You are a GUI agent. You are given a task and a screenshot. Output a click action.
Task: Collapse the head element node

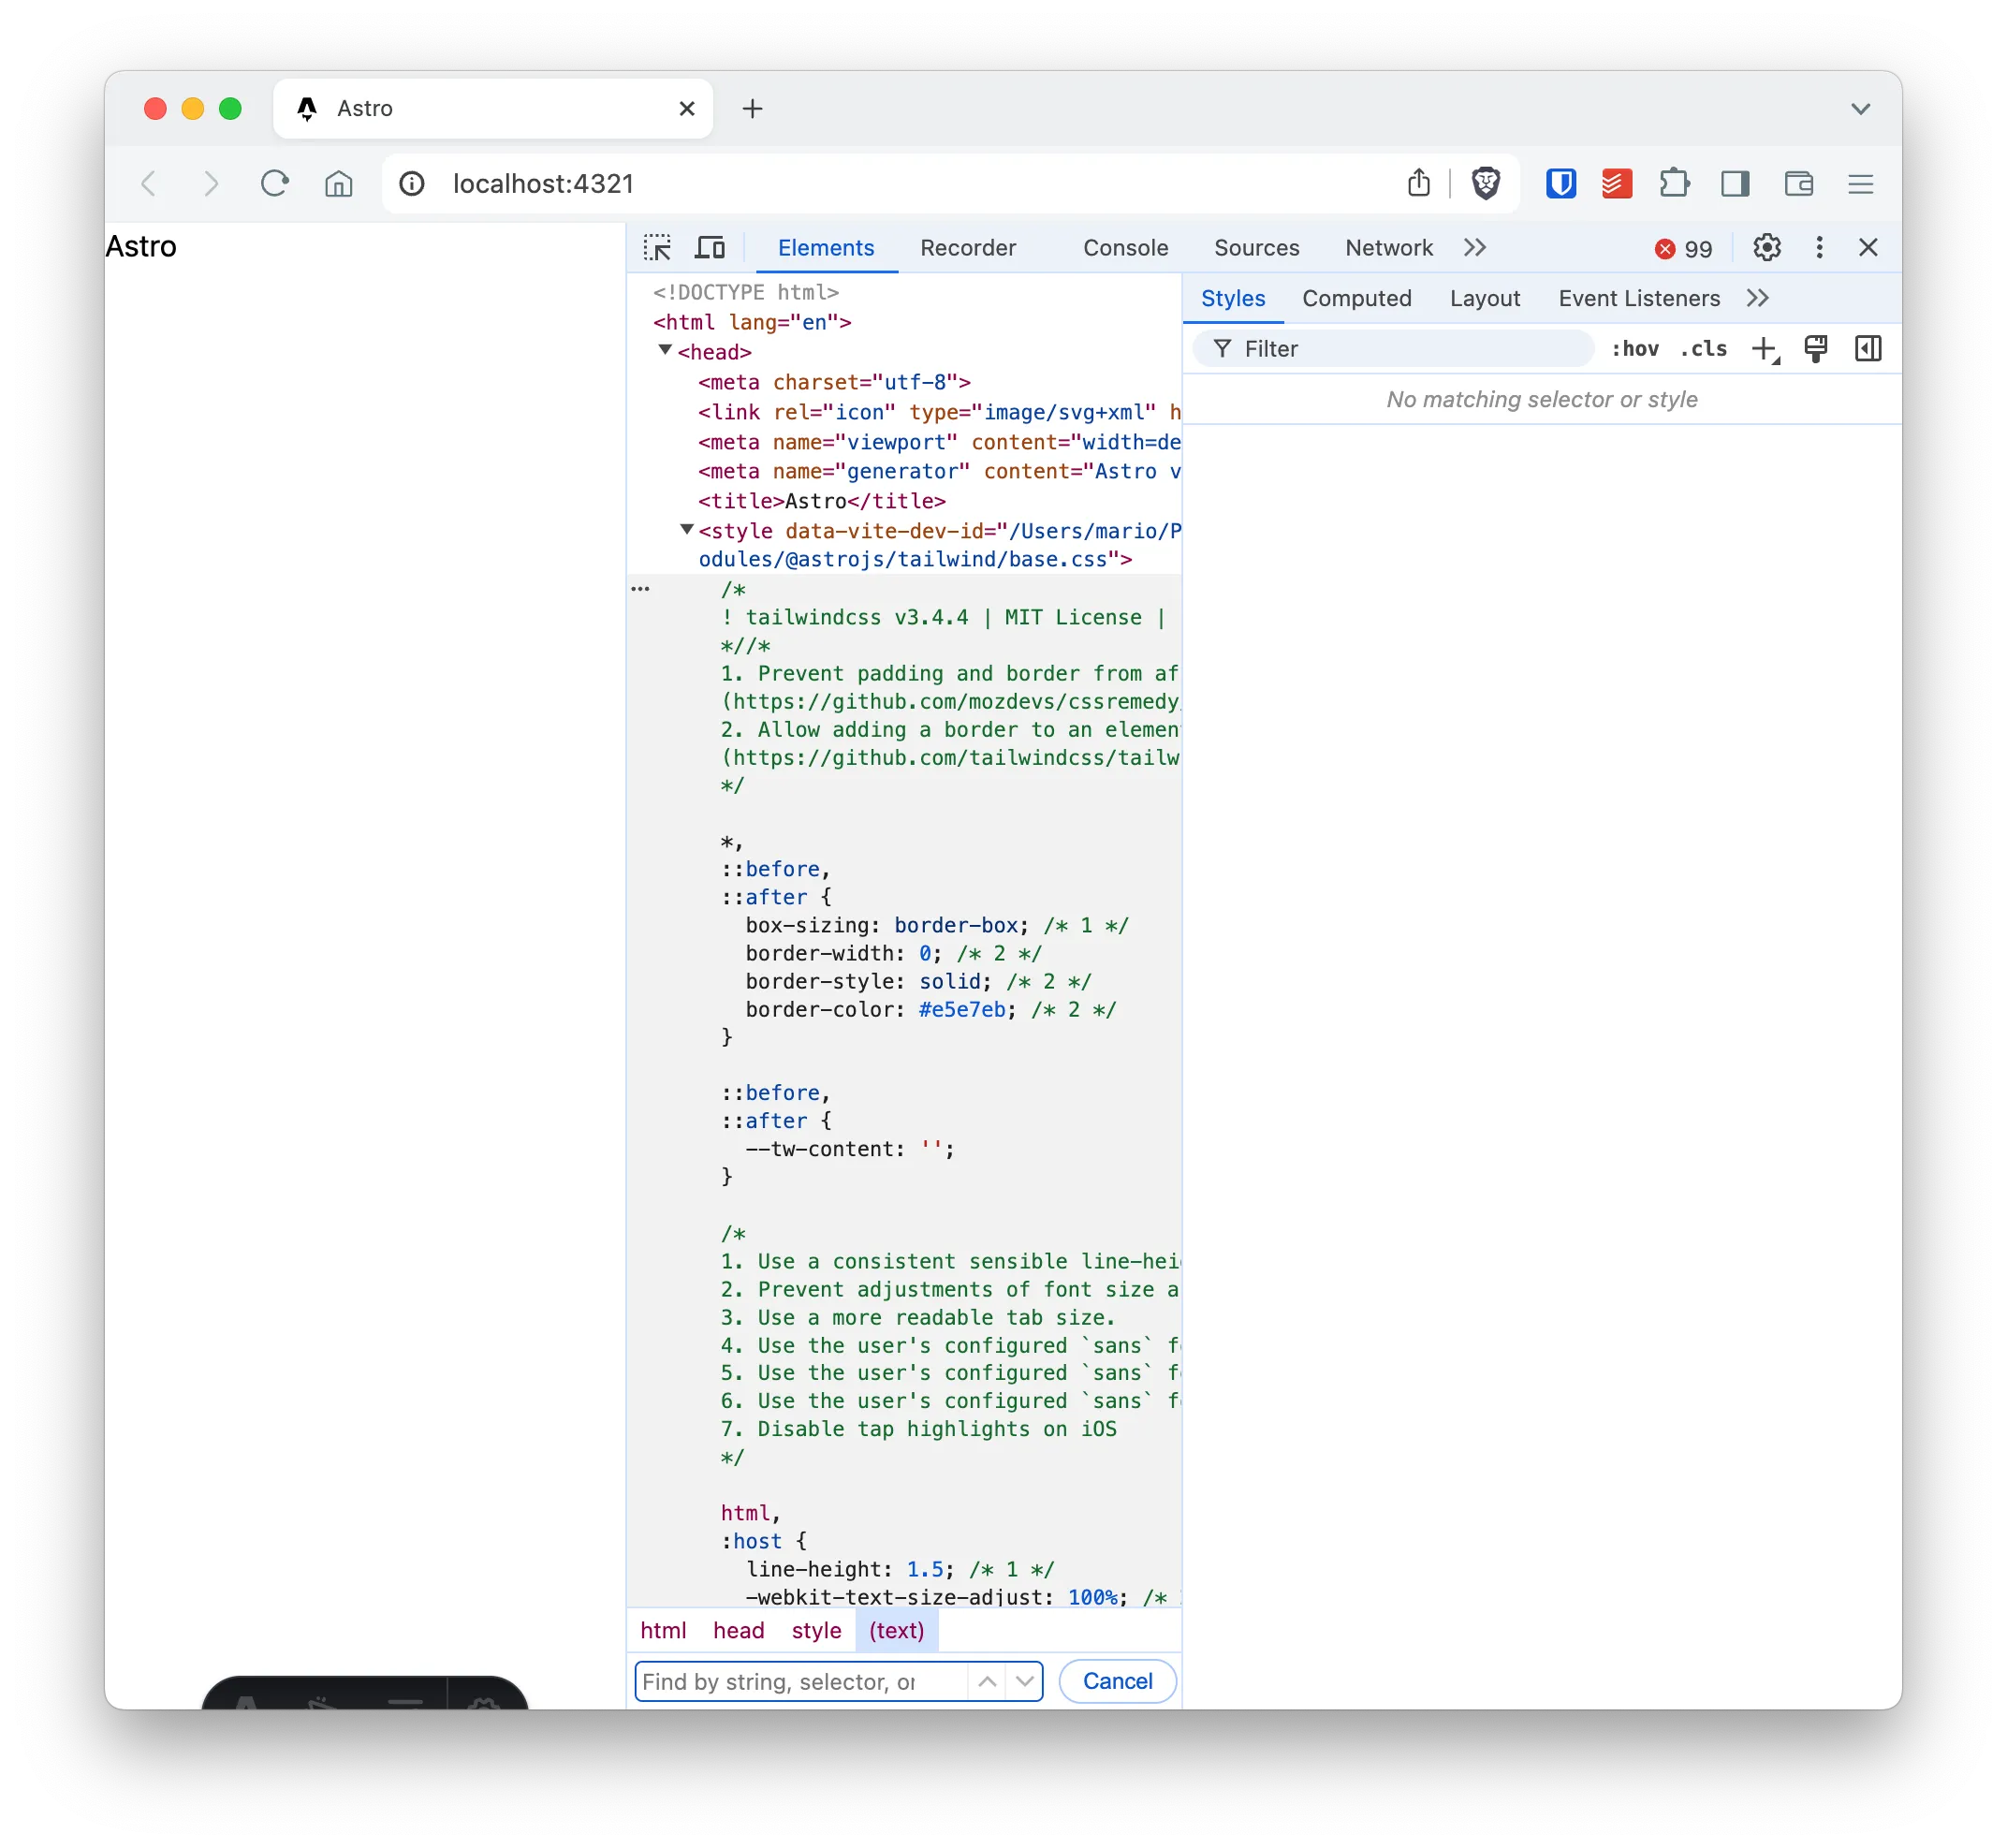pos(665,351)
